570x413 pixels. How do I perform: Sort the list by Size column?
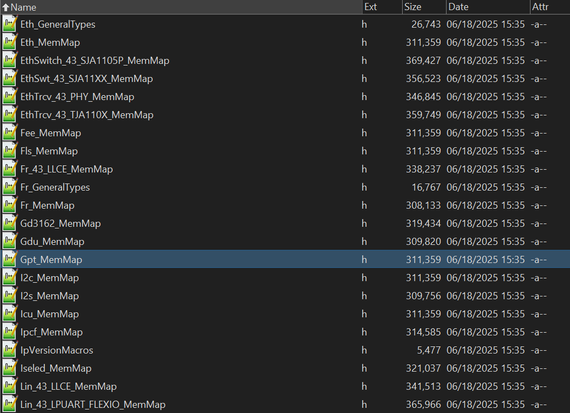(424, 7)
